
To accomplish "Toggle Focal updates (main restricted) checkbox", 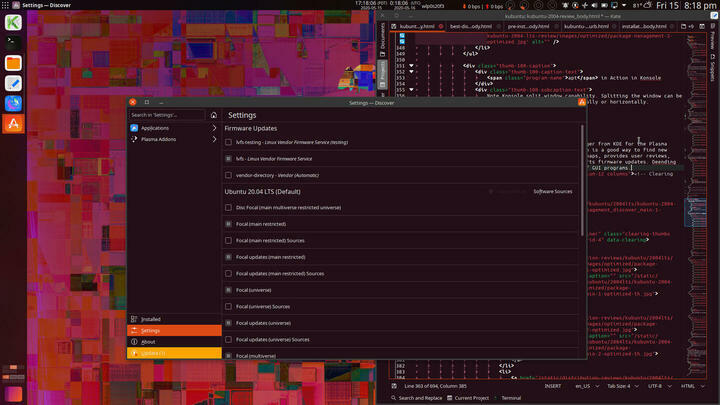I will [228, 257].
